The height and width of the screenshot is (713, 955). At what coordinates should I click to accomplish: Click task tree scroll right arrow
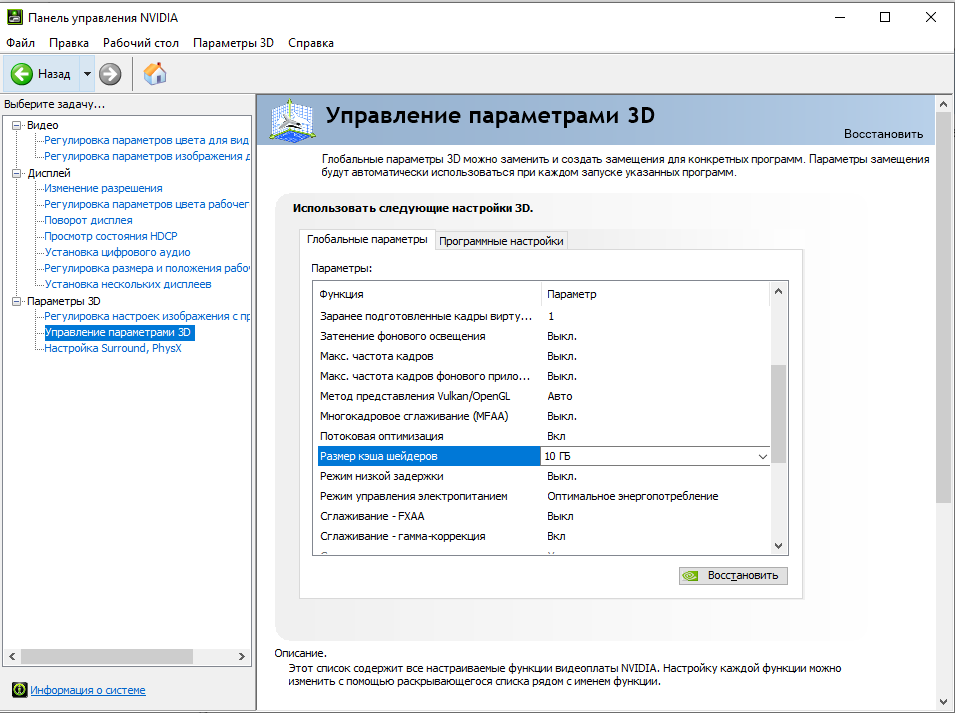click(242, 656)
